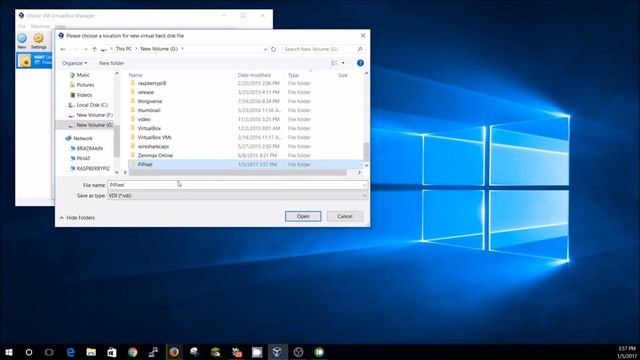Click the file list horizontal scrollbar
Viewport: 640px width, 360px height.
tap(238, 173)
